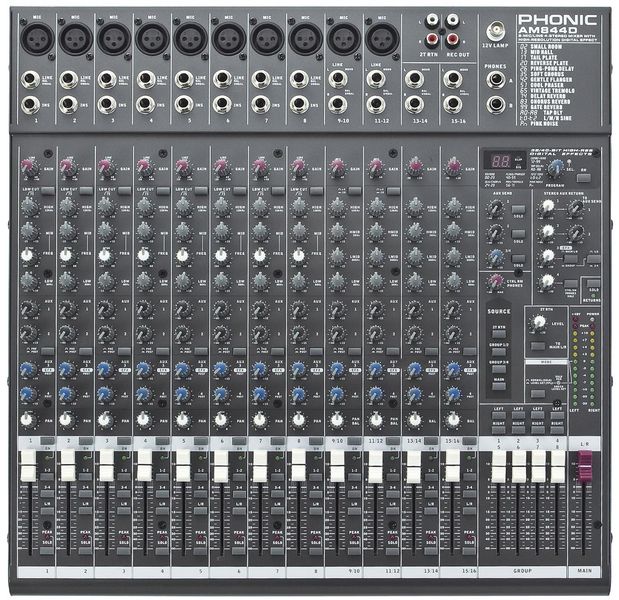619x600 pixels.
Task: Assign channel 4 to group 3-4
Action: pyautogui.click(x=163, y=495)
